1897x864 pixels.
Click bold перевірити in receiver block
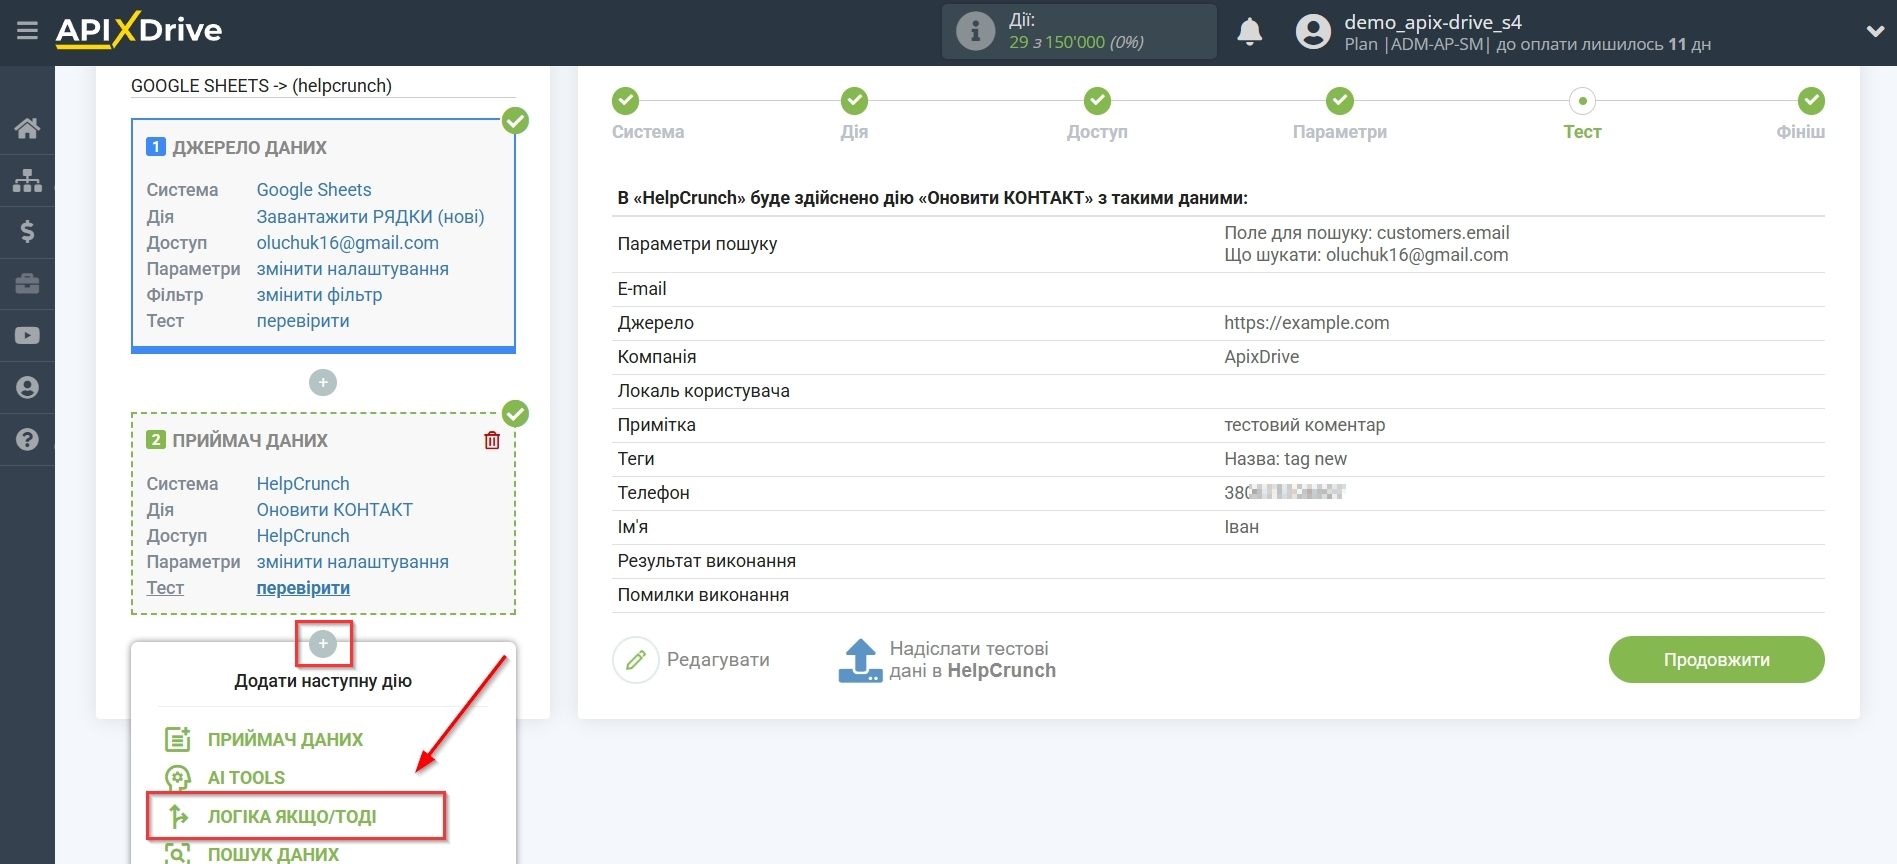(303, 588)
